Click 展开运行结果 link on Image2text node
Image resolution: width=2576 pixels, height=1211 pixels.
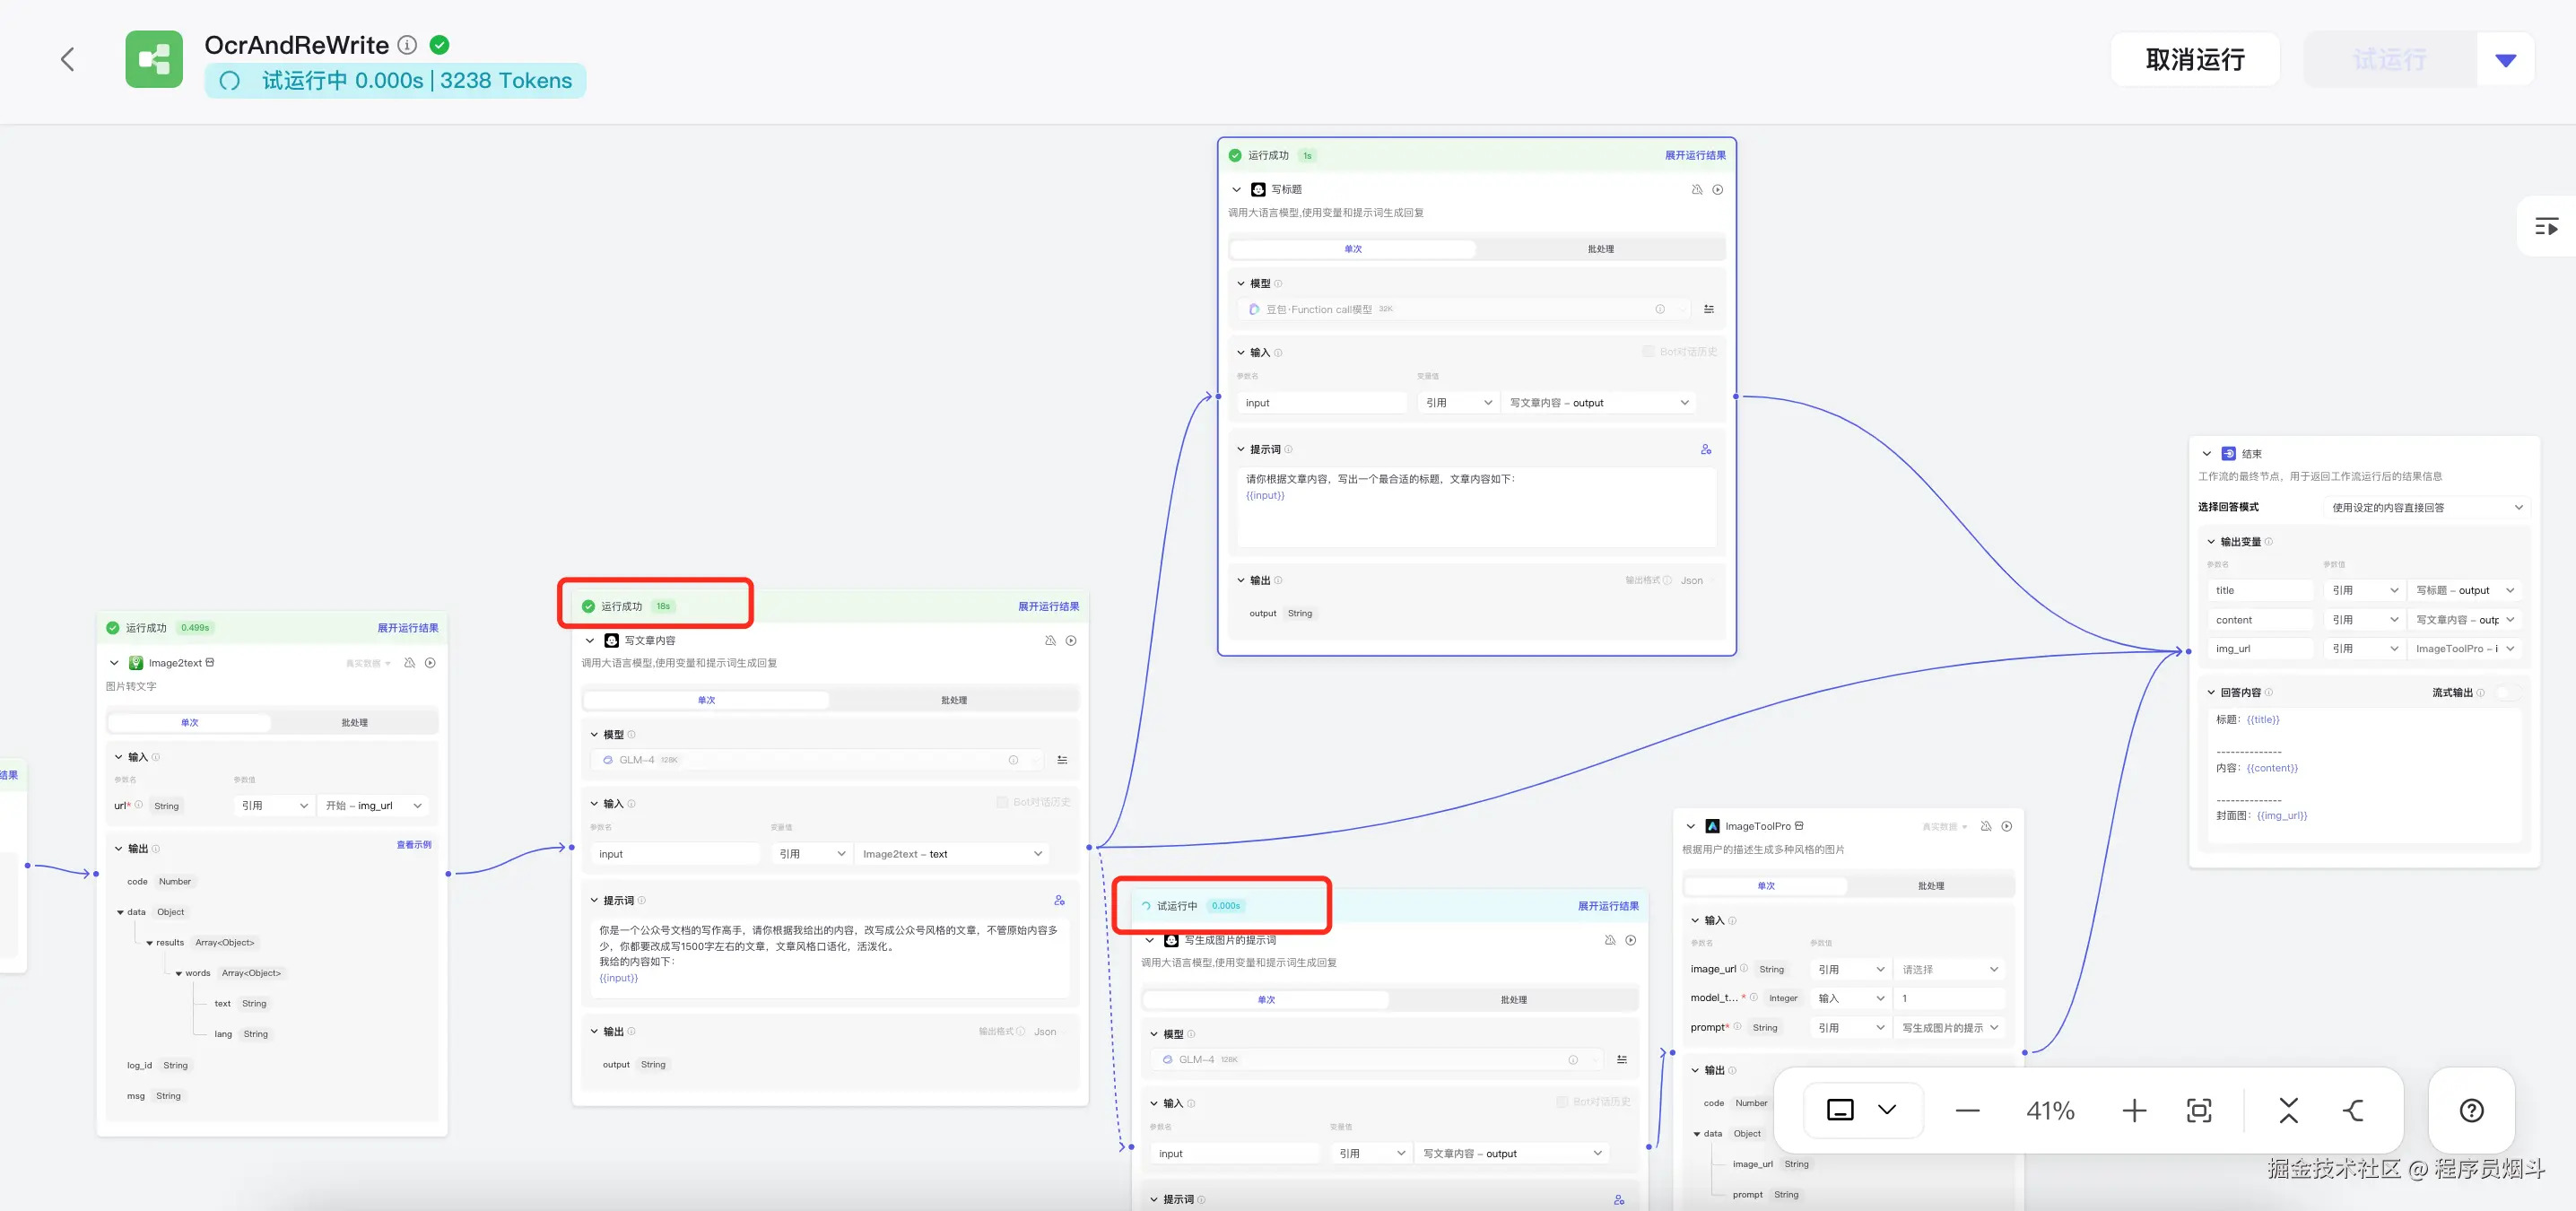407,628
